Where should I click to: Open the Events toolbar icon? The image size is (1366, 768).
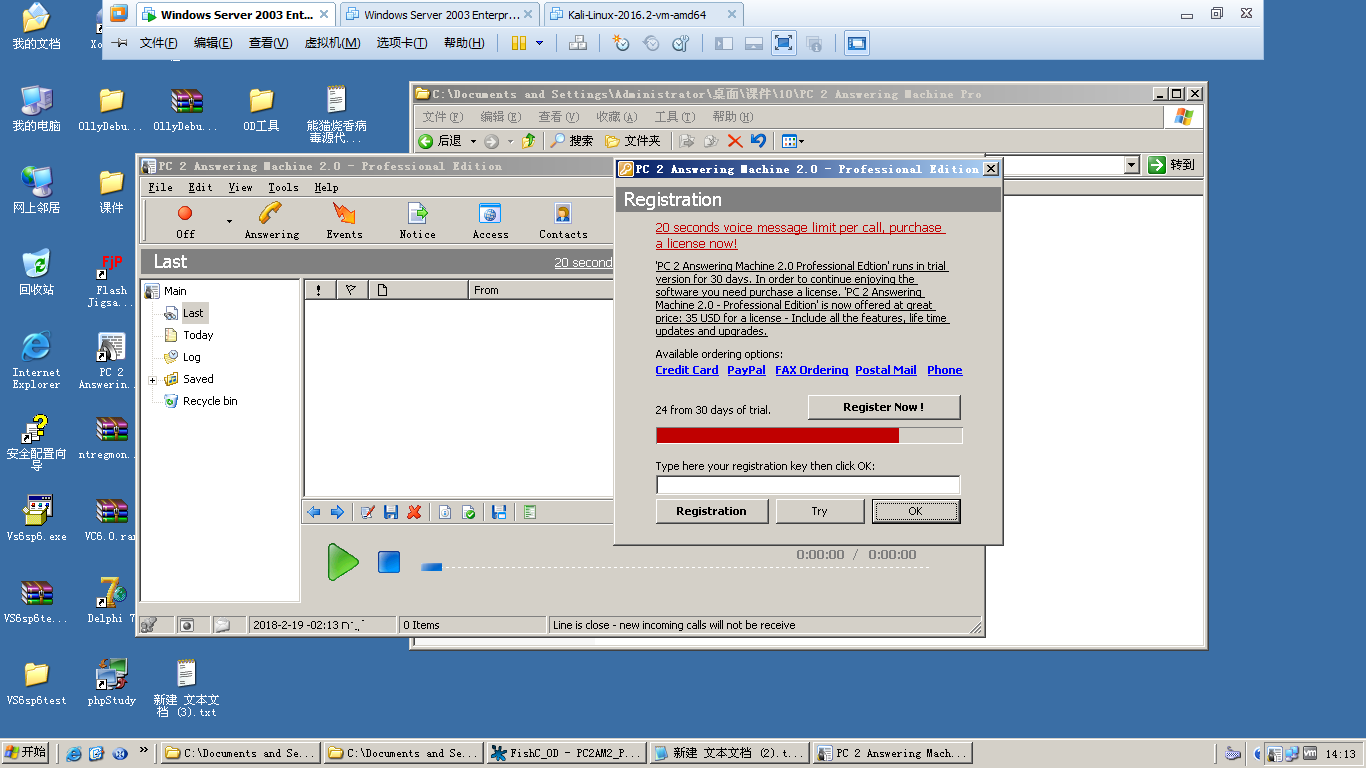pyautogui.click(x=344, y=220)
